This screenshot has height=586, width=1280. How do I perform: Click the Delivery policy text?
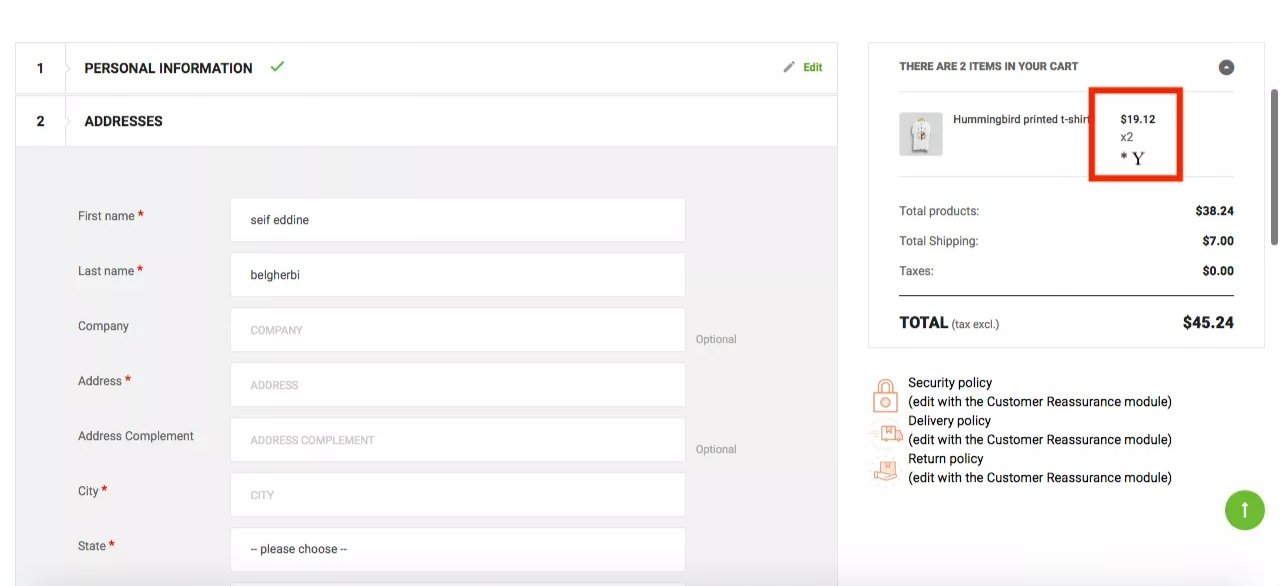click(949, 421)
